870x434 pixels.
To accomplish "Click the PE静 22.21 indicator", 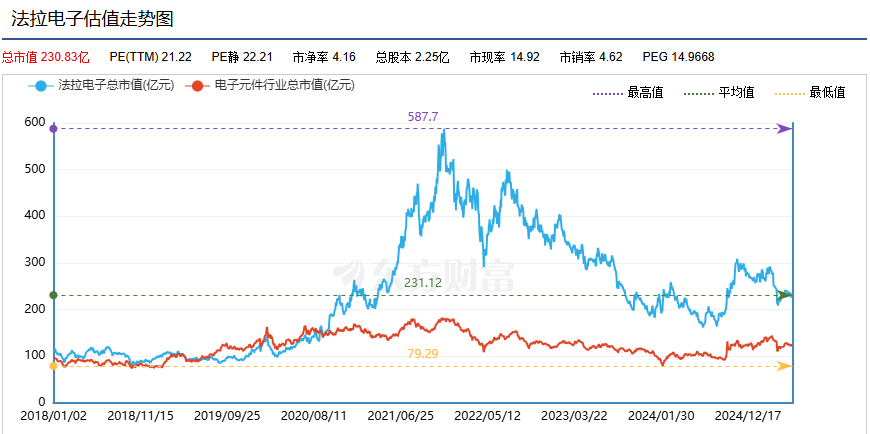I will [x=242, y=57].
